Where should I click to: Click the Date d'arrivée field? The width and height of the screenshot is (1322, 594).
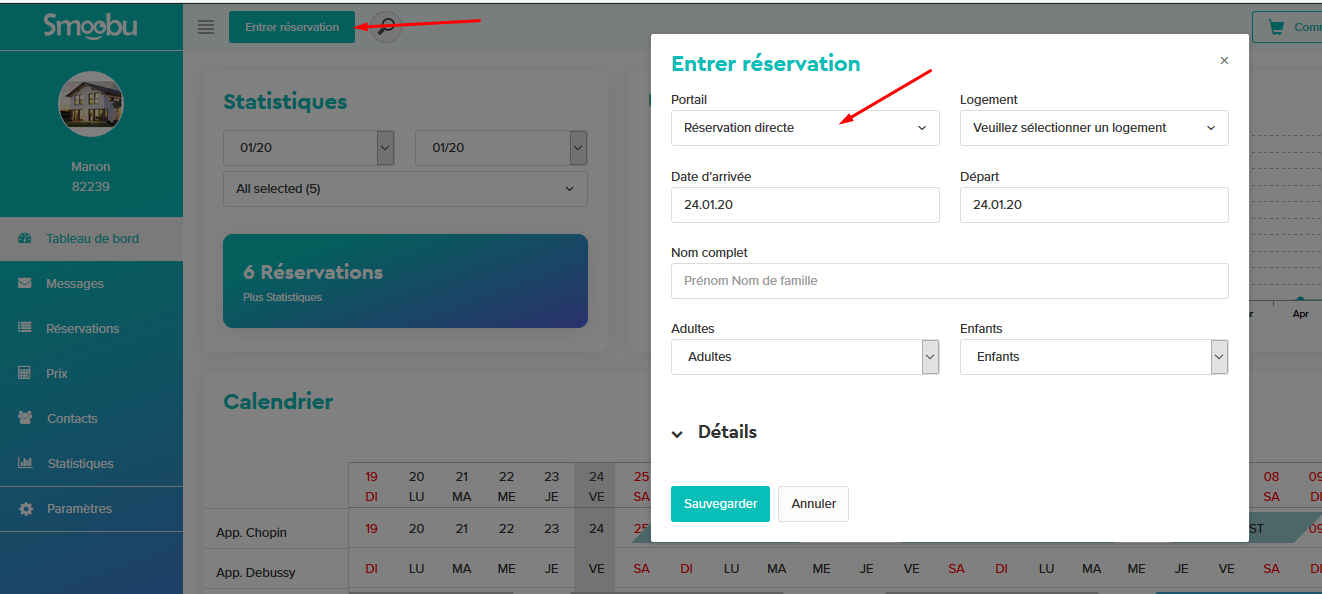tap(805, 205)
